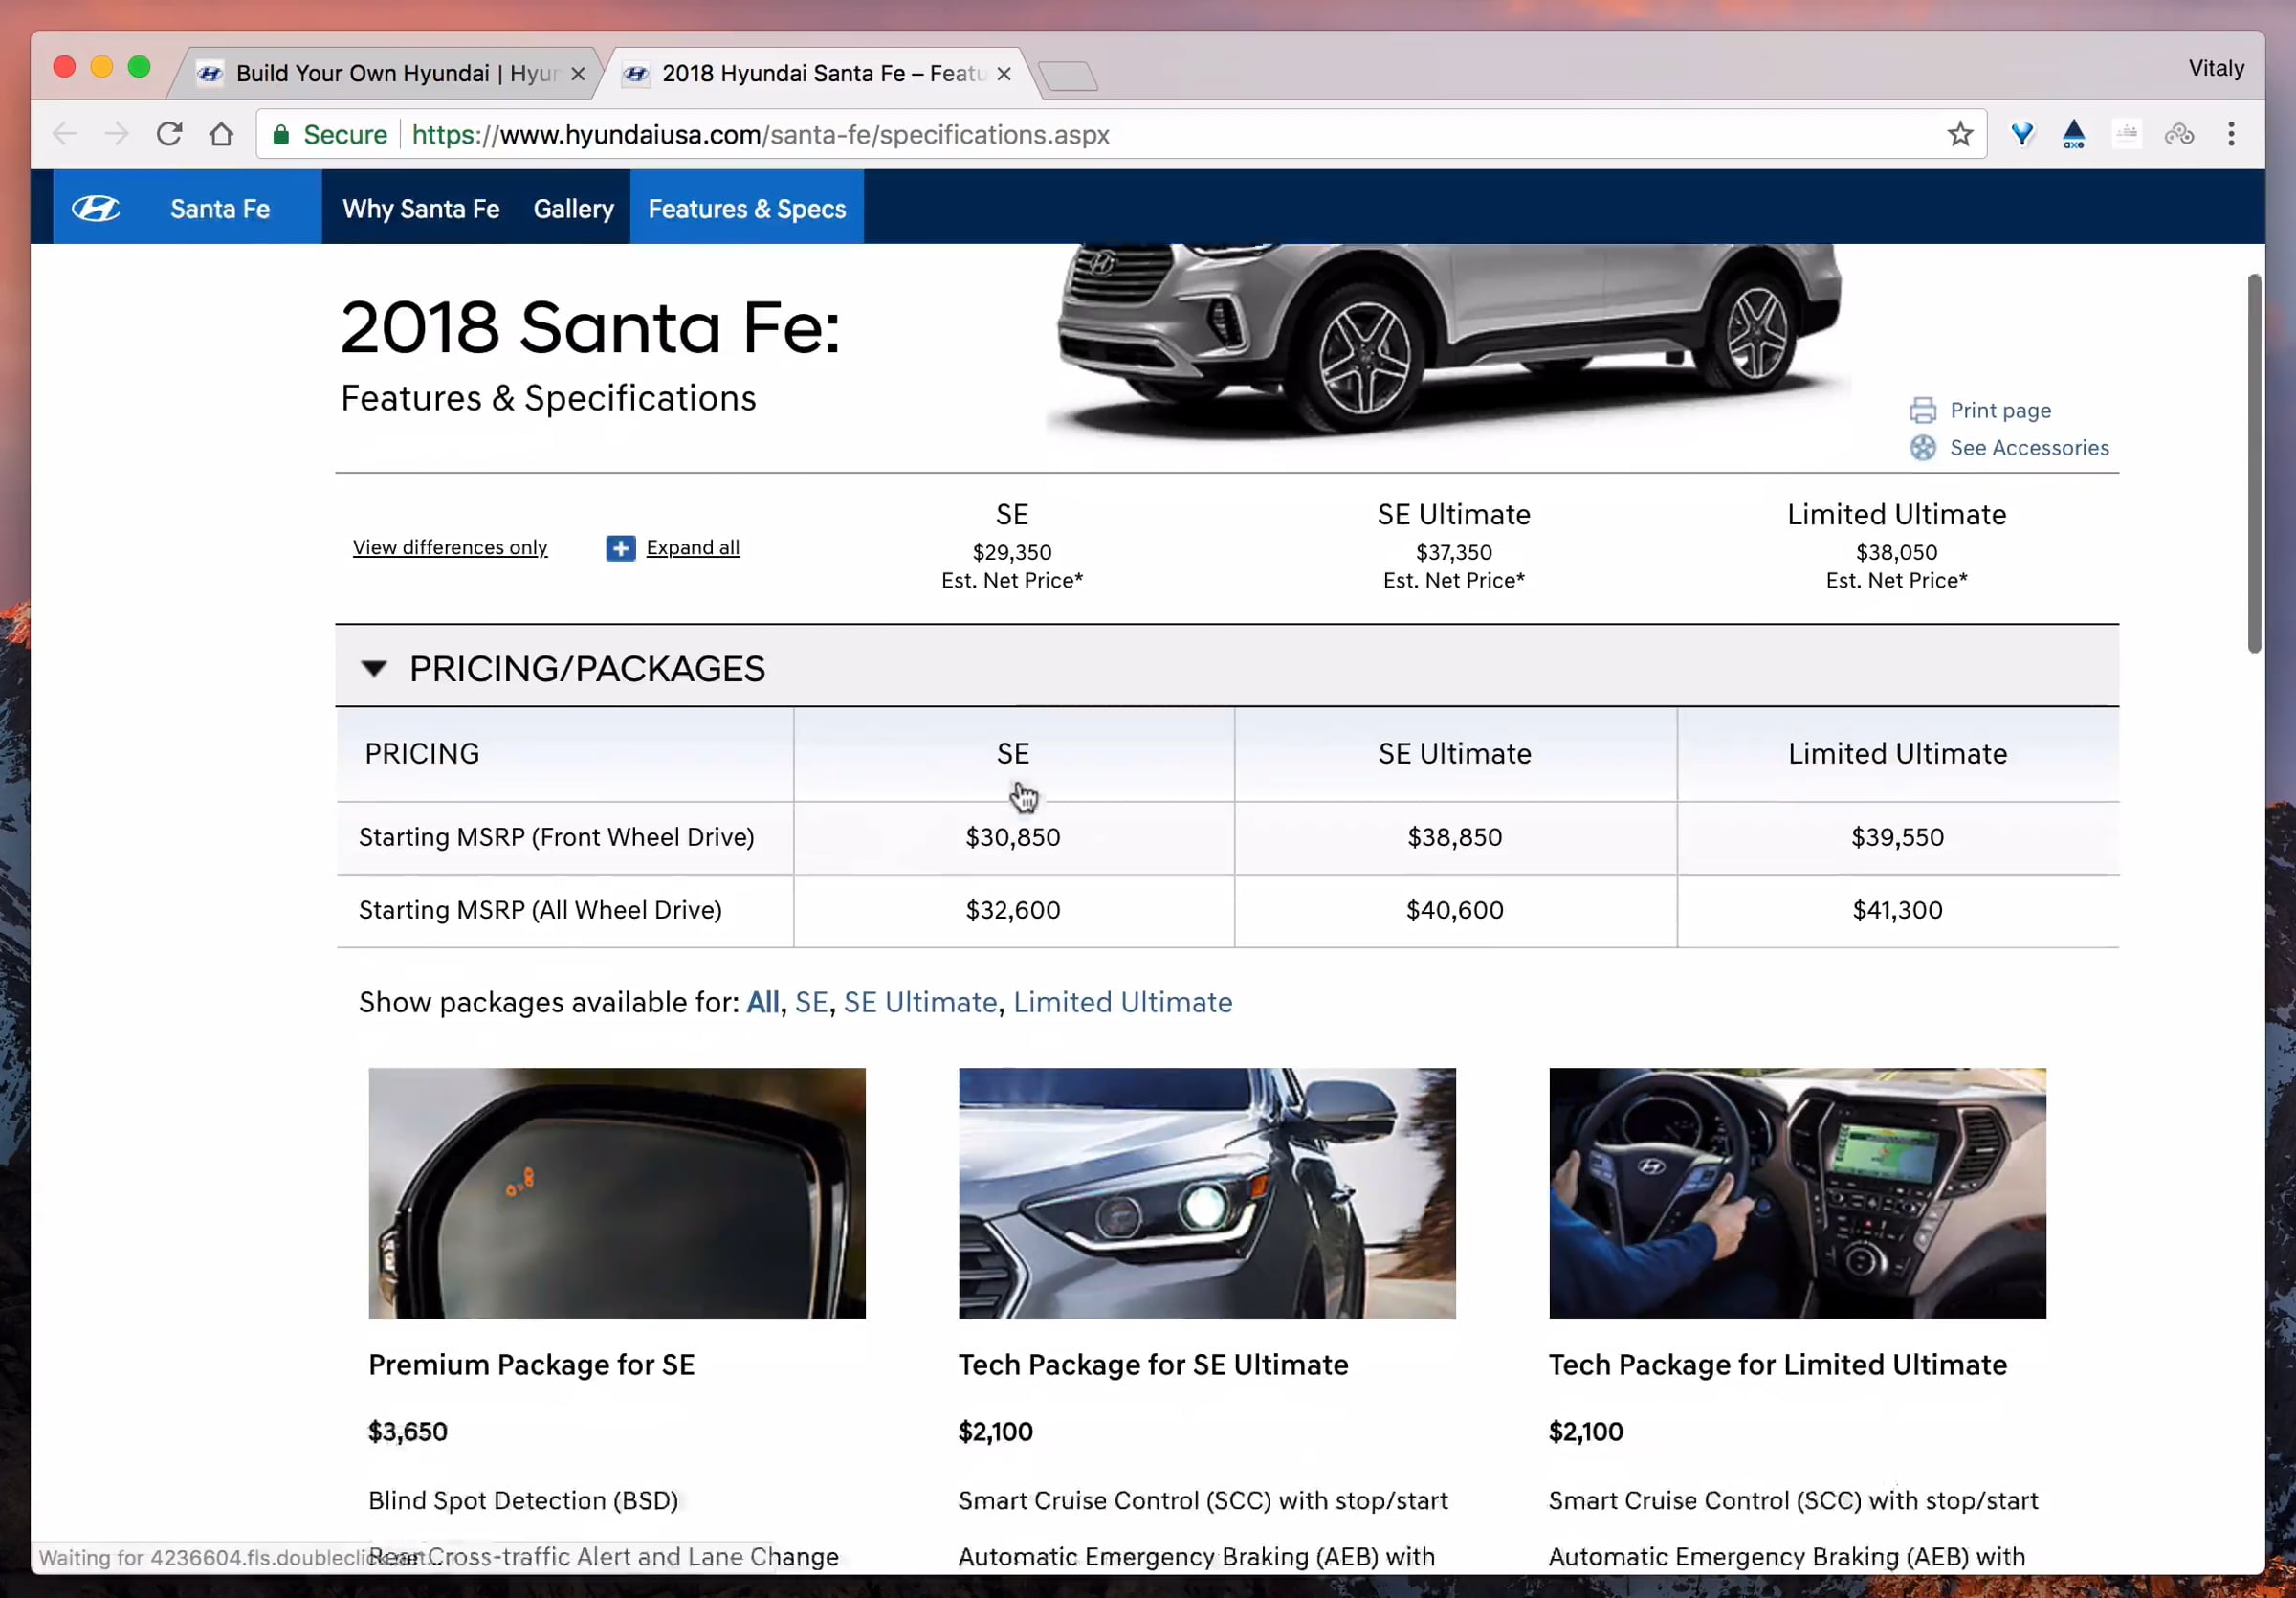Click the wheel icon beside See Accessories

[x=1922, y=448]
